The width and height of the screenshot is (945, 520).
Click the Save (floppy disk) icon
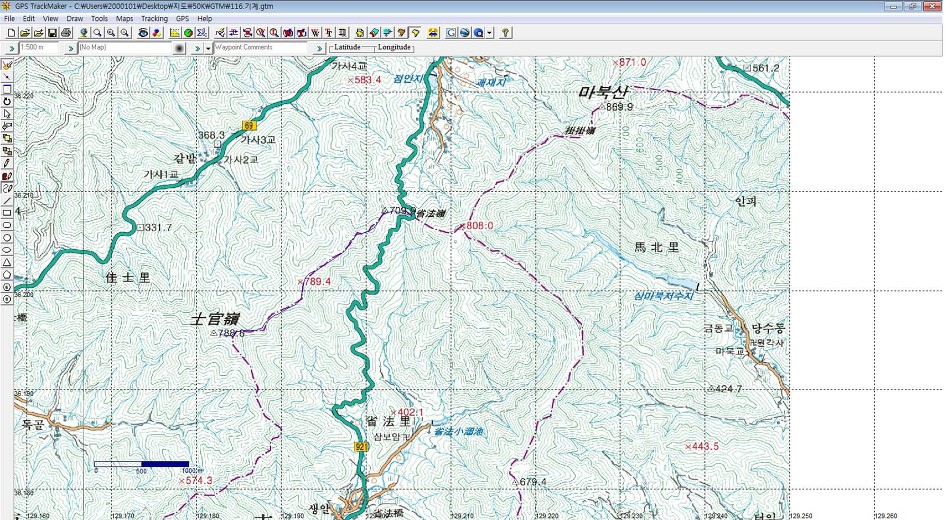pyautogui.click(x=52, y=33)
